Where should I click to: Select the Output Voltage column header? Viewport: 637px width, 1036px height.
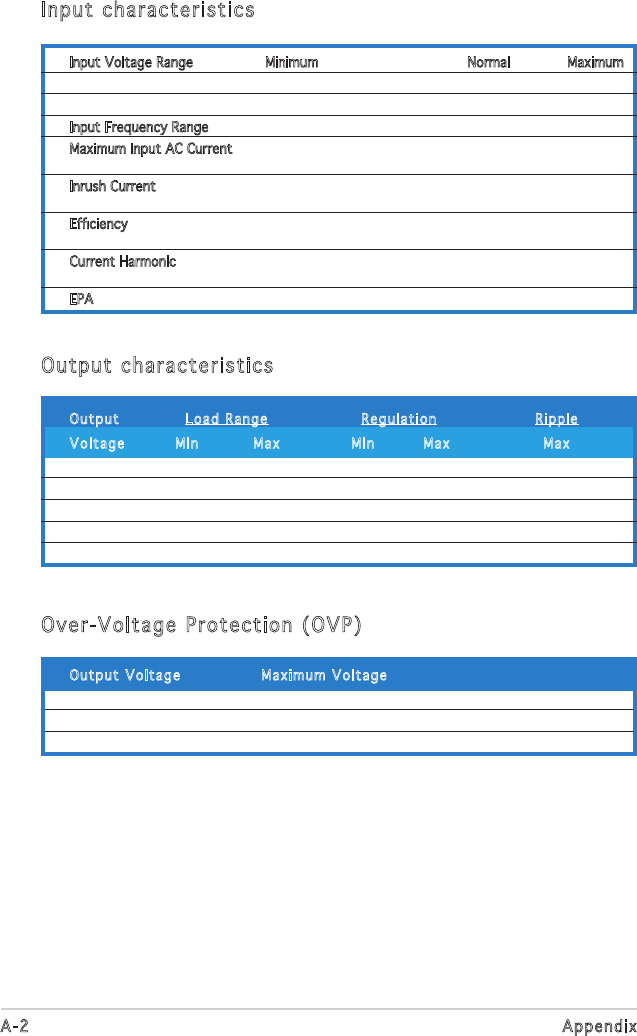point(125,676)
